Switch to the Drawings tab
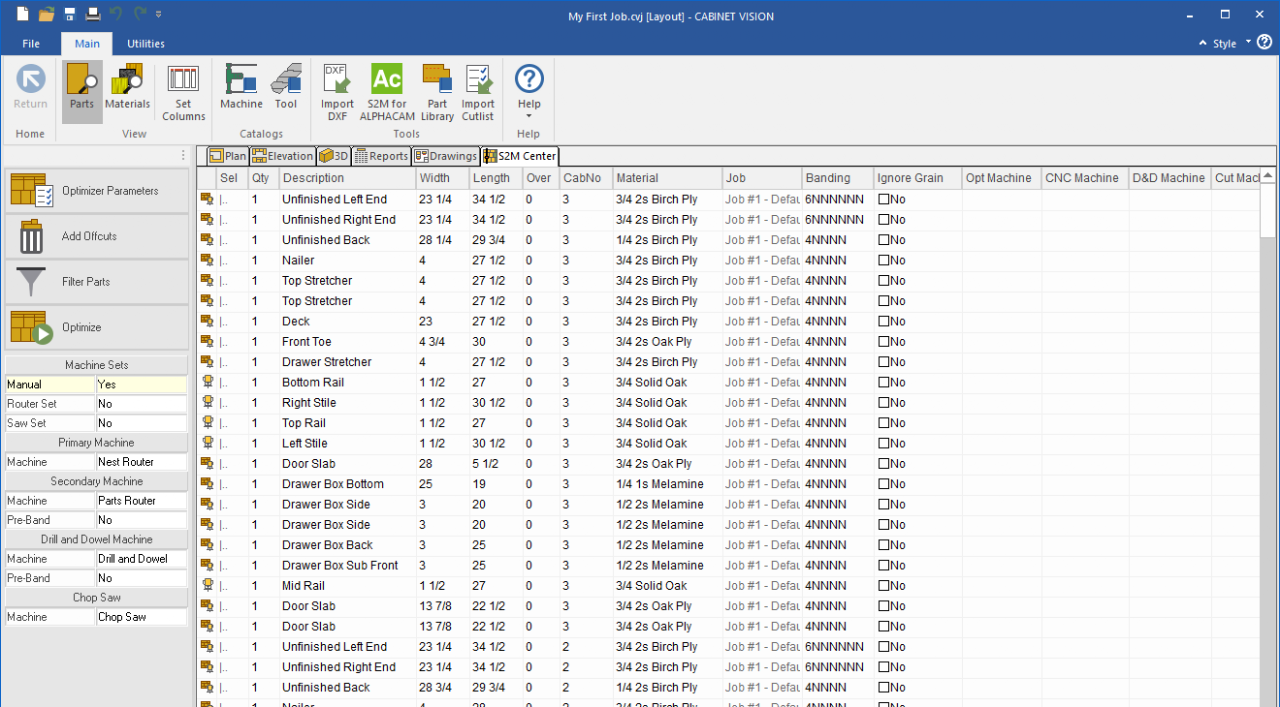 446,156
